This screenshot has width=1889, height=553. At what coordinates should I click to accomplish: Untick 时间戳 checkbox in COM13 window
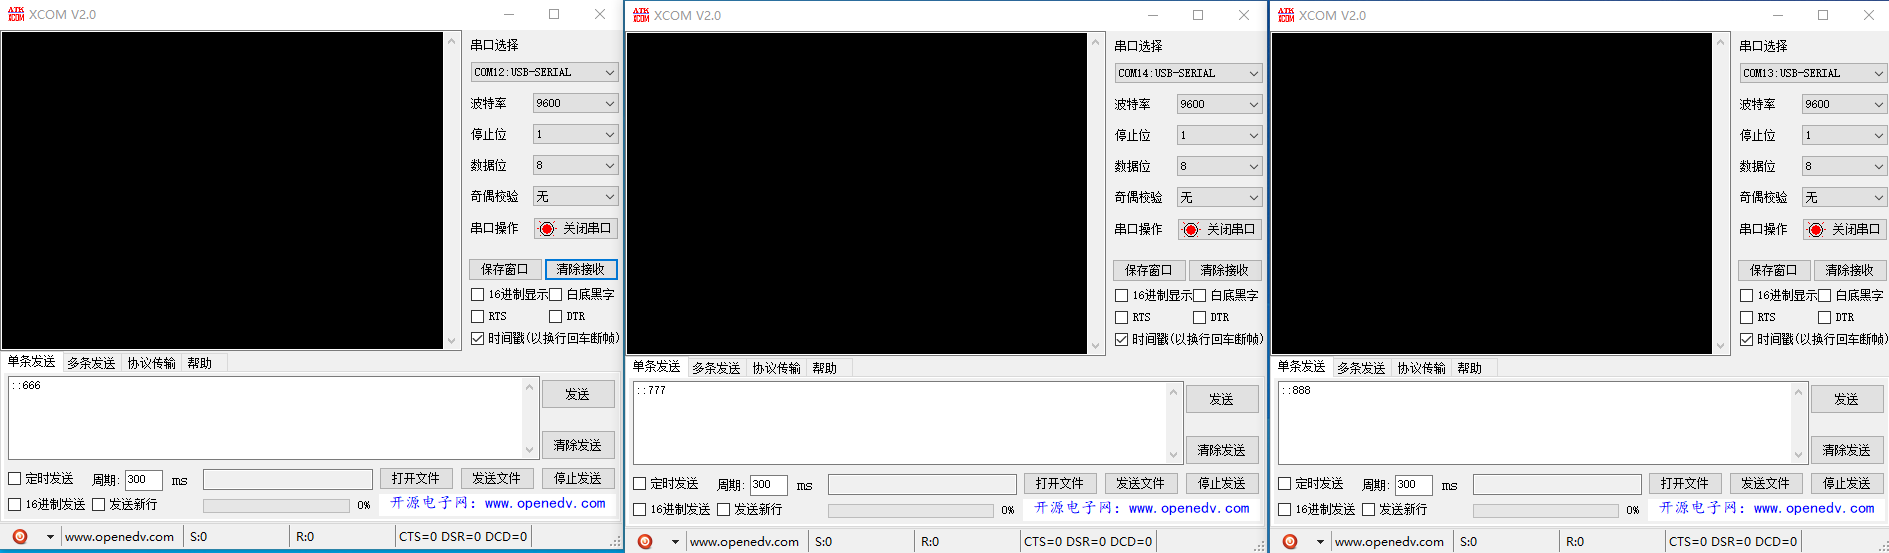1747,339
